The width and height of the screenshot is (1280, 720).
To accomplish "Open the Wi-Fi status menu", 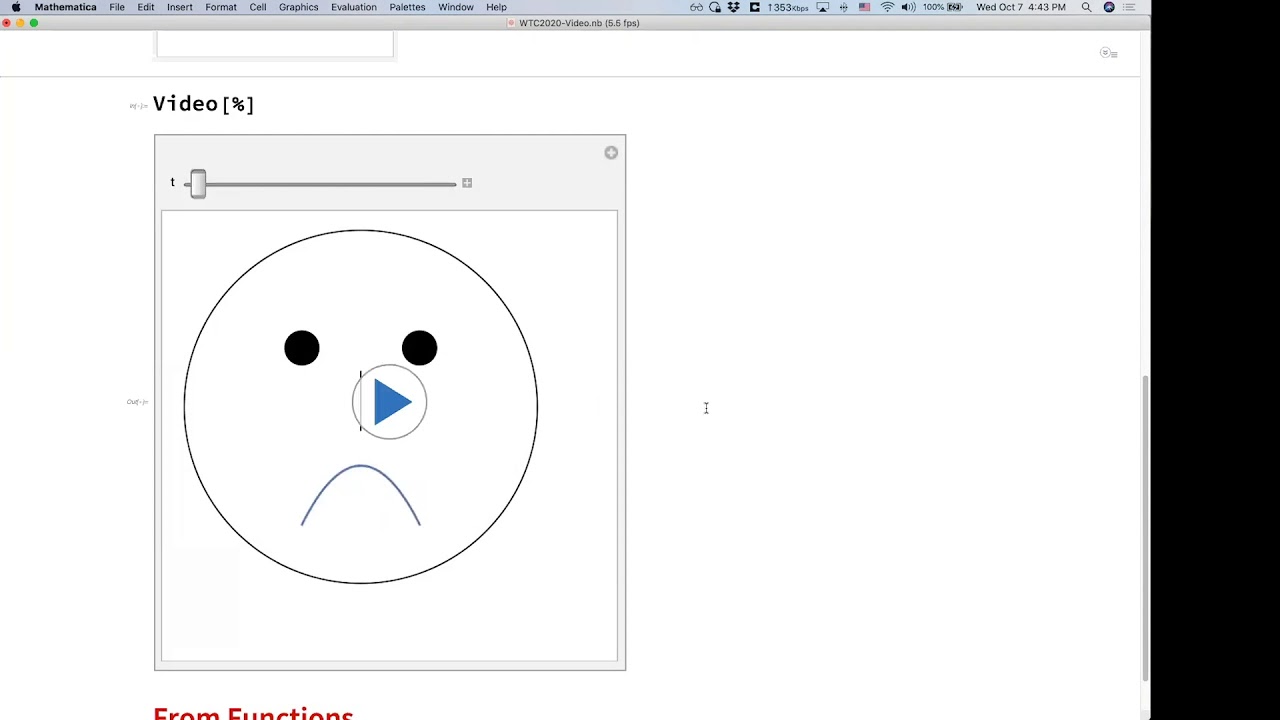I will (x=887, y=7).
